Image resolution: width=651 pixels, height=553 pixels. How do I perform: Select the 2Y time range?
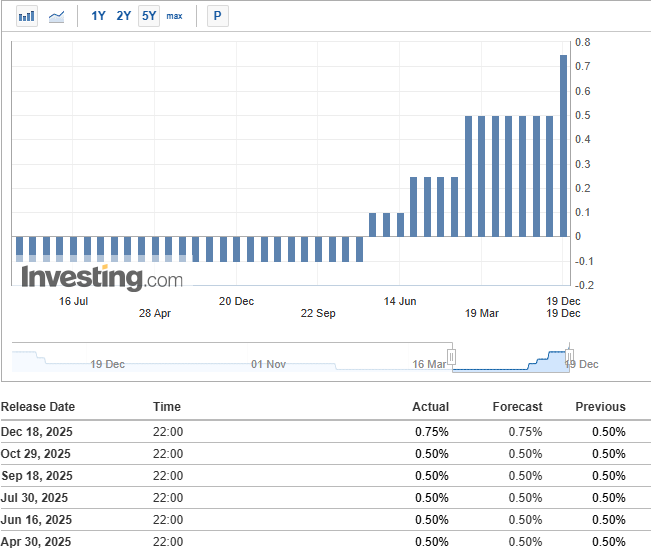click(x=123, y=16)
